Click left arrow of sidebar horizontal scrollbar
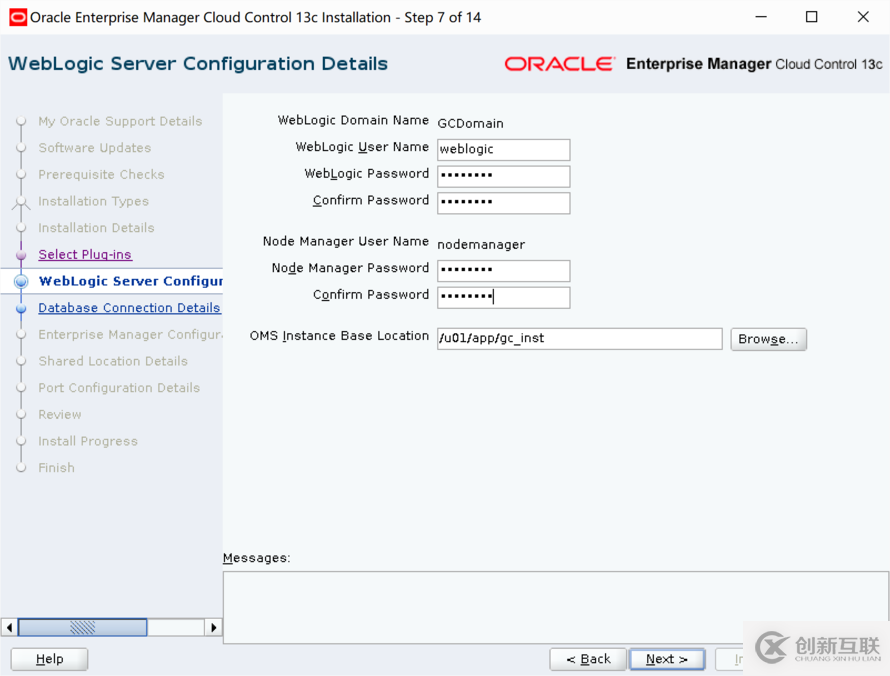Screen dimensions: 890x676 tap(9, 627)
